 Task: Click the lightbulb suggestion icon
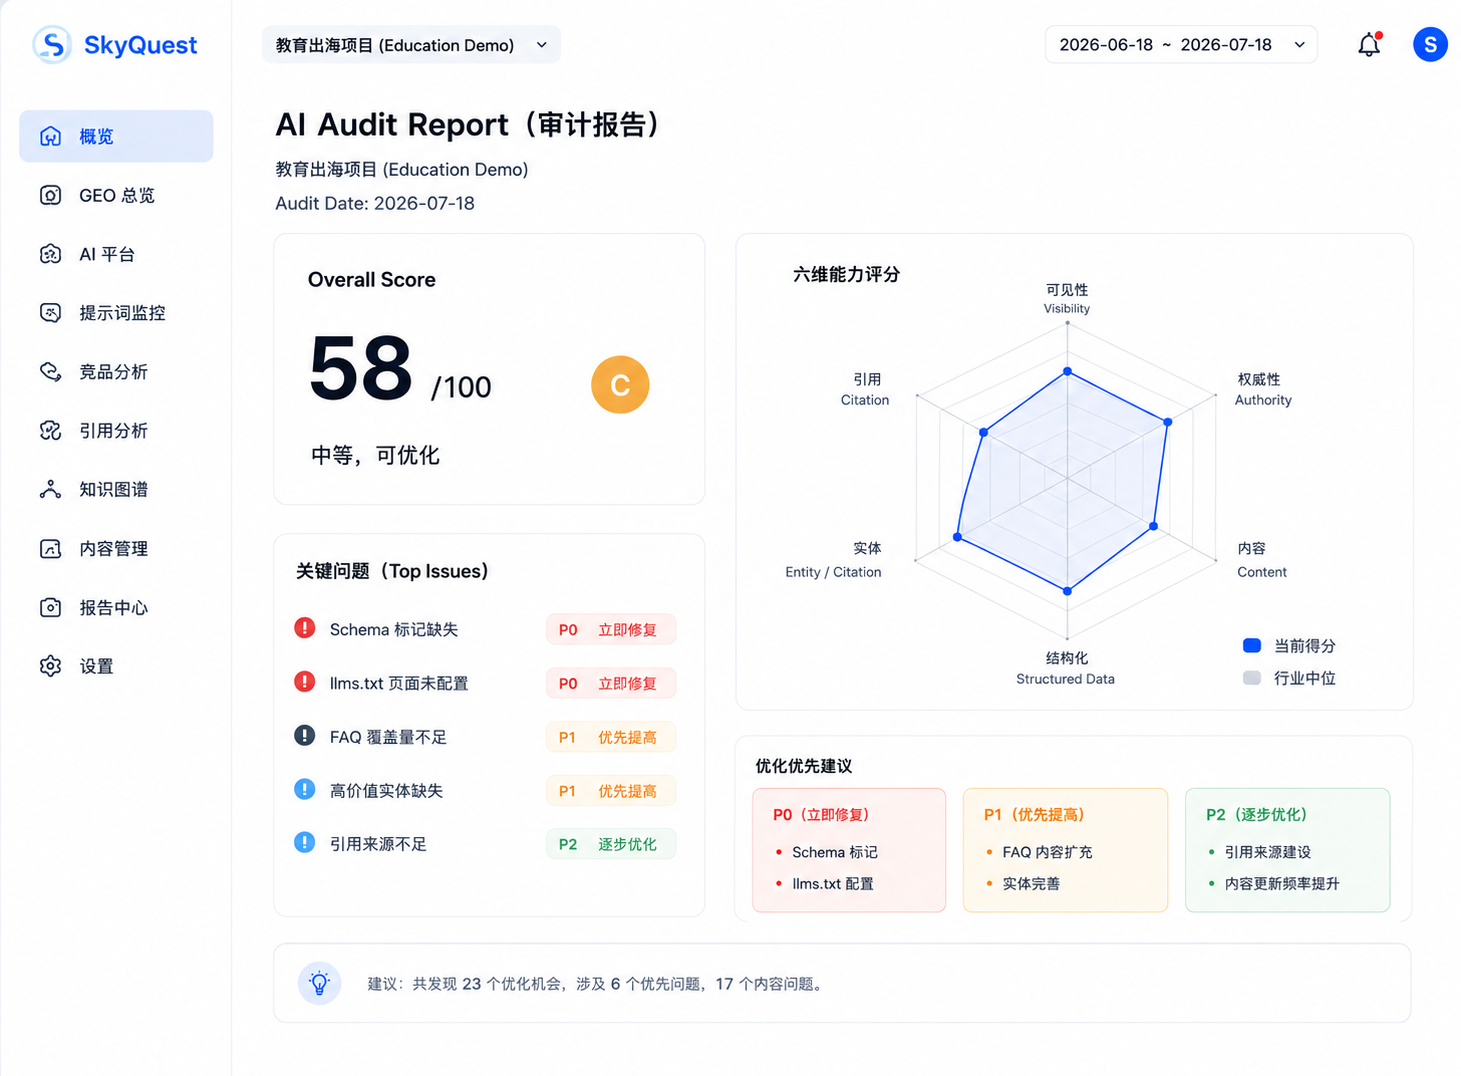[319, 983]
